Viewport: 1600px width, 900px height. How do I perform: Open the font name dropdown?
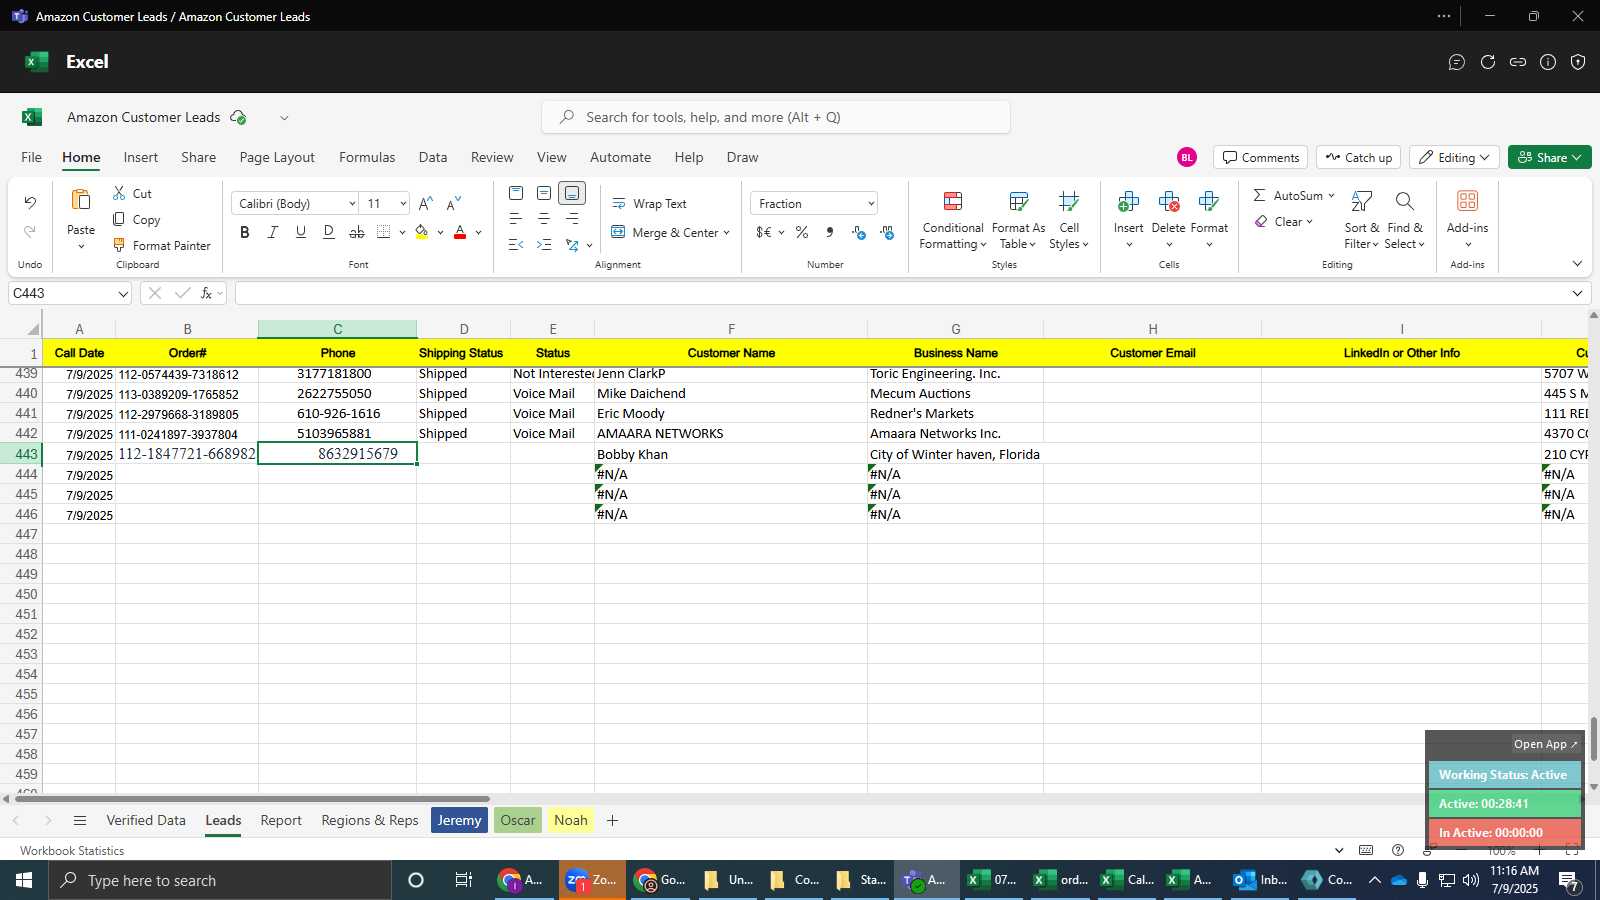point(352,203)
